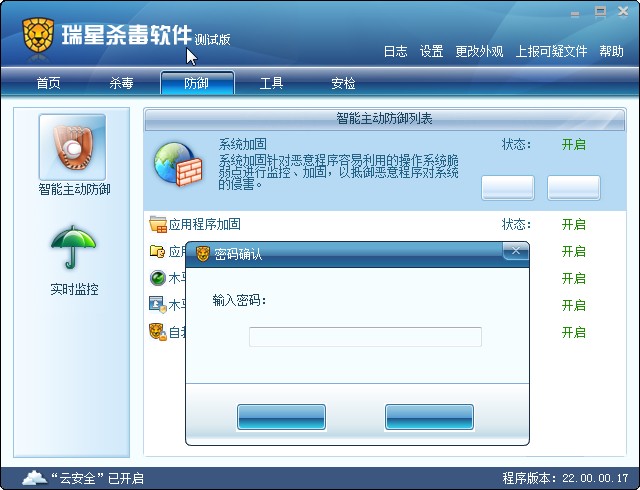Choose 更改外观 in the top menu
The width and height of the screenshot is (640, 490).
(479, 51)
